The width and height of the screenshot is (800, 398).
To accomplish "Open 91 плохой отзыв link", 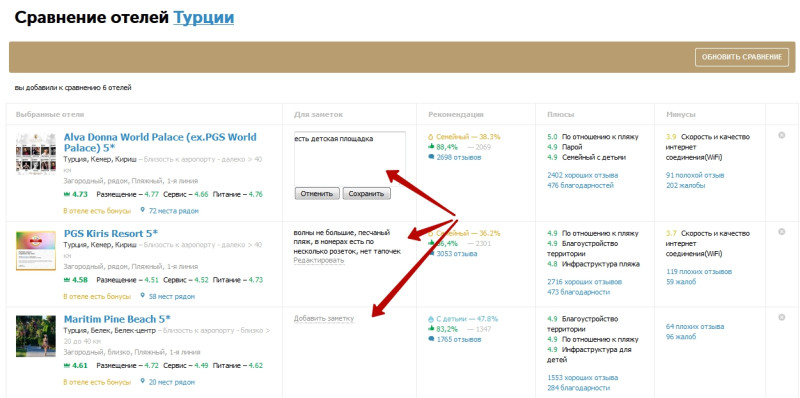I will tap(695, 175).
